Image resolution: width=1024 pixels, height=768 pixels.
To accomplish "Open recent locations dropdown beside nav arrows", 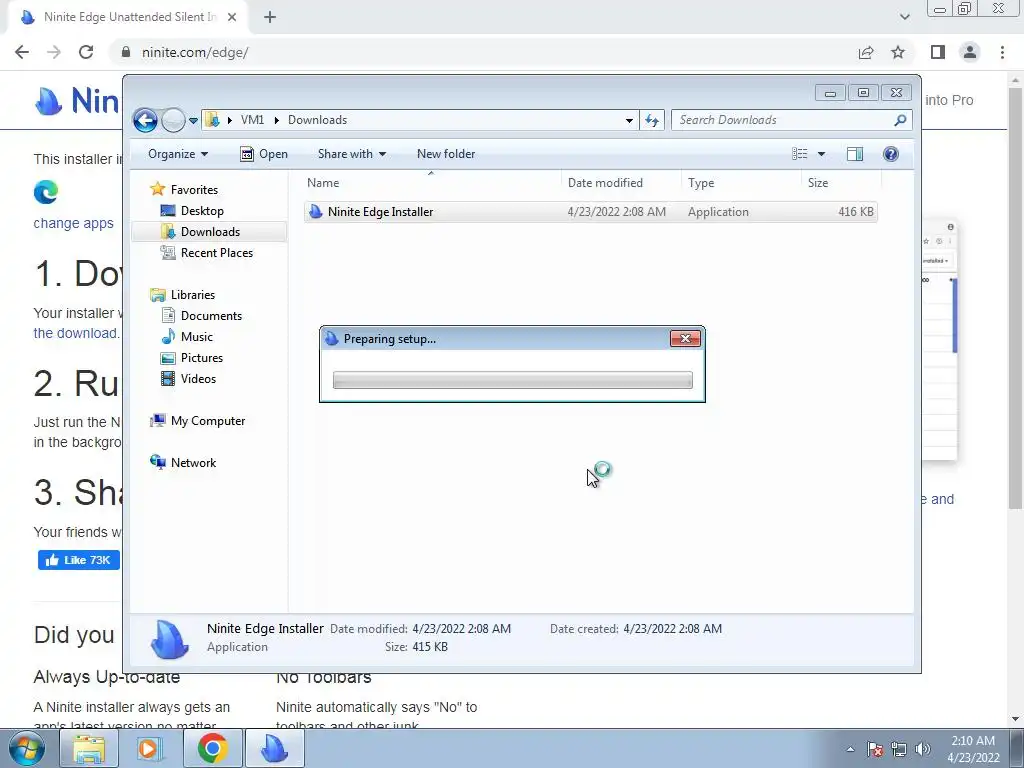I will pos(193,121).
